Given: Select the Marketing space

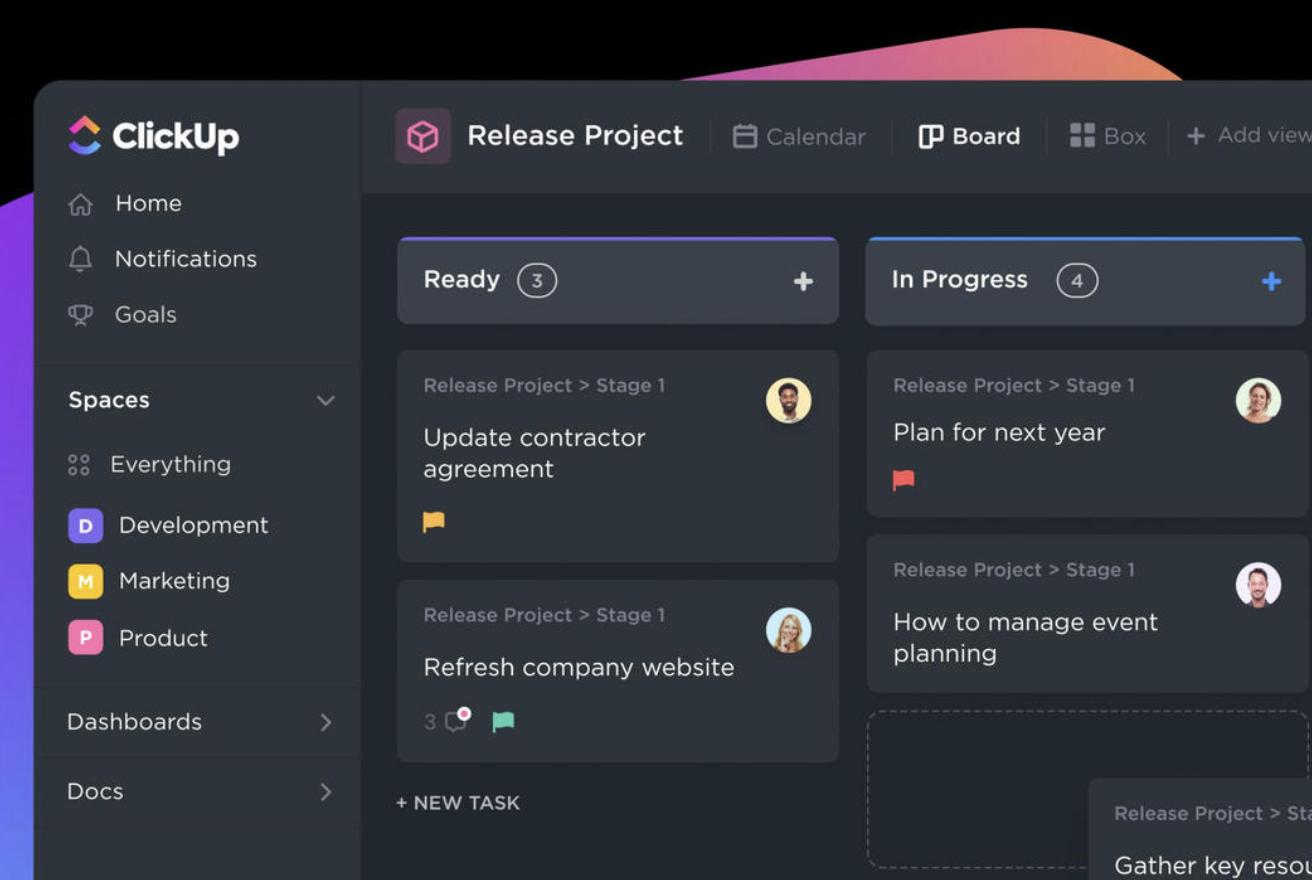Looking at the screenshot, I should [x=173, y=581].
